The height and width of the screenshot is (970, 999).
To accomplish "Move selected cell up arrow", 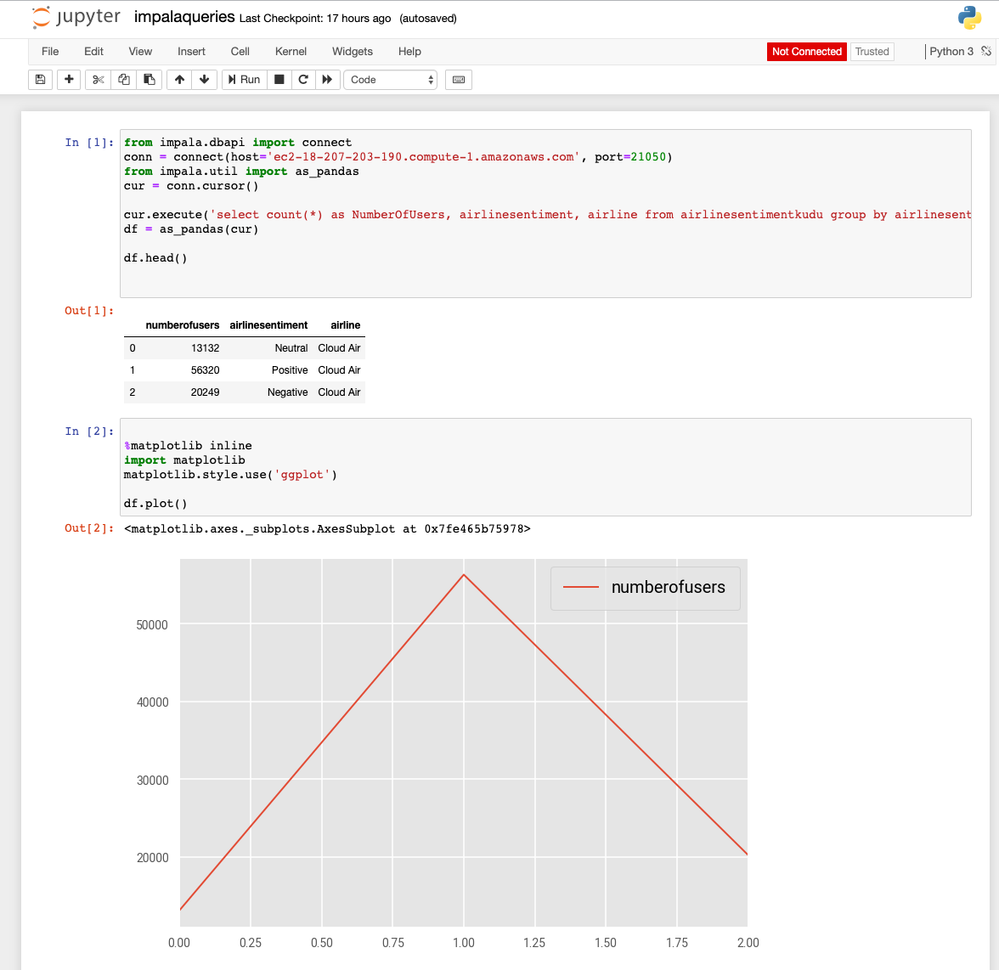I will point(180,80).
